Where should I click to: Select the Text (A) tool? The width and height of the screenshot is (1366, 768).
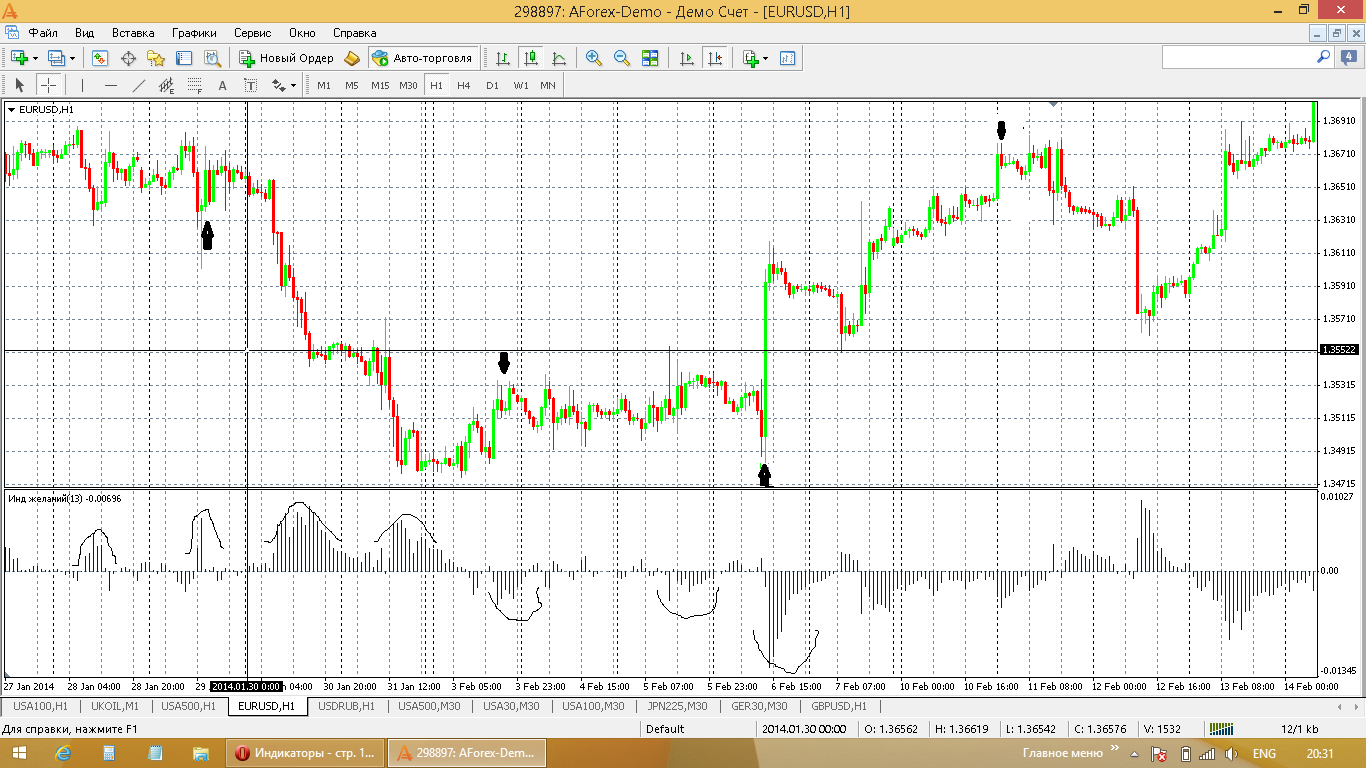click(222, 85)
